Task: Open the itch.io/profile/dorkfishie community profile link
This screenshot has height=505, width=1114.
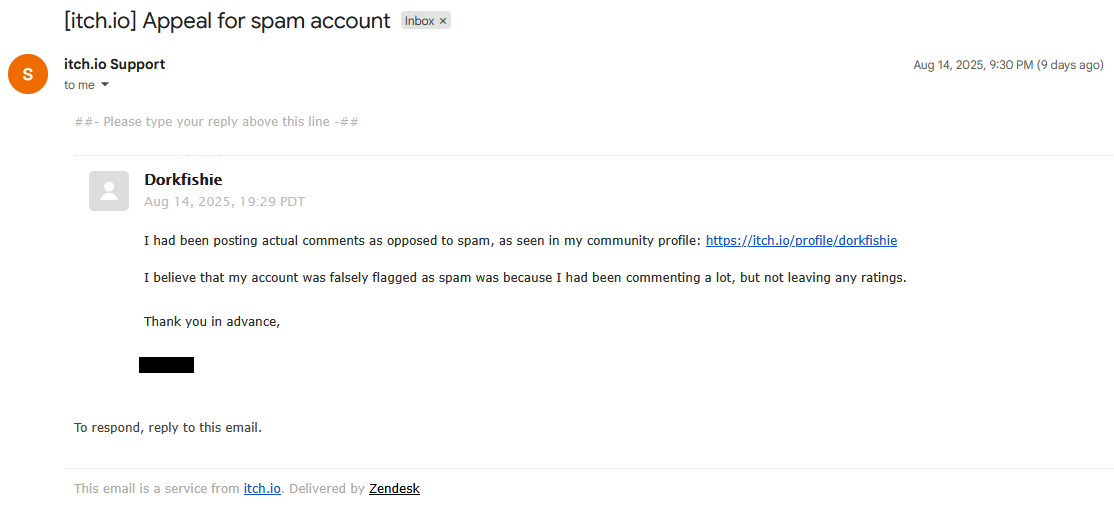Action: [x=801, y=240]
